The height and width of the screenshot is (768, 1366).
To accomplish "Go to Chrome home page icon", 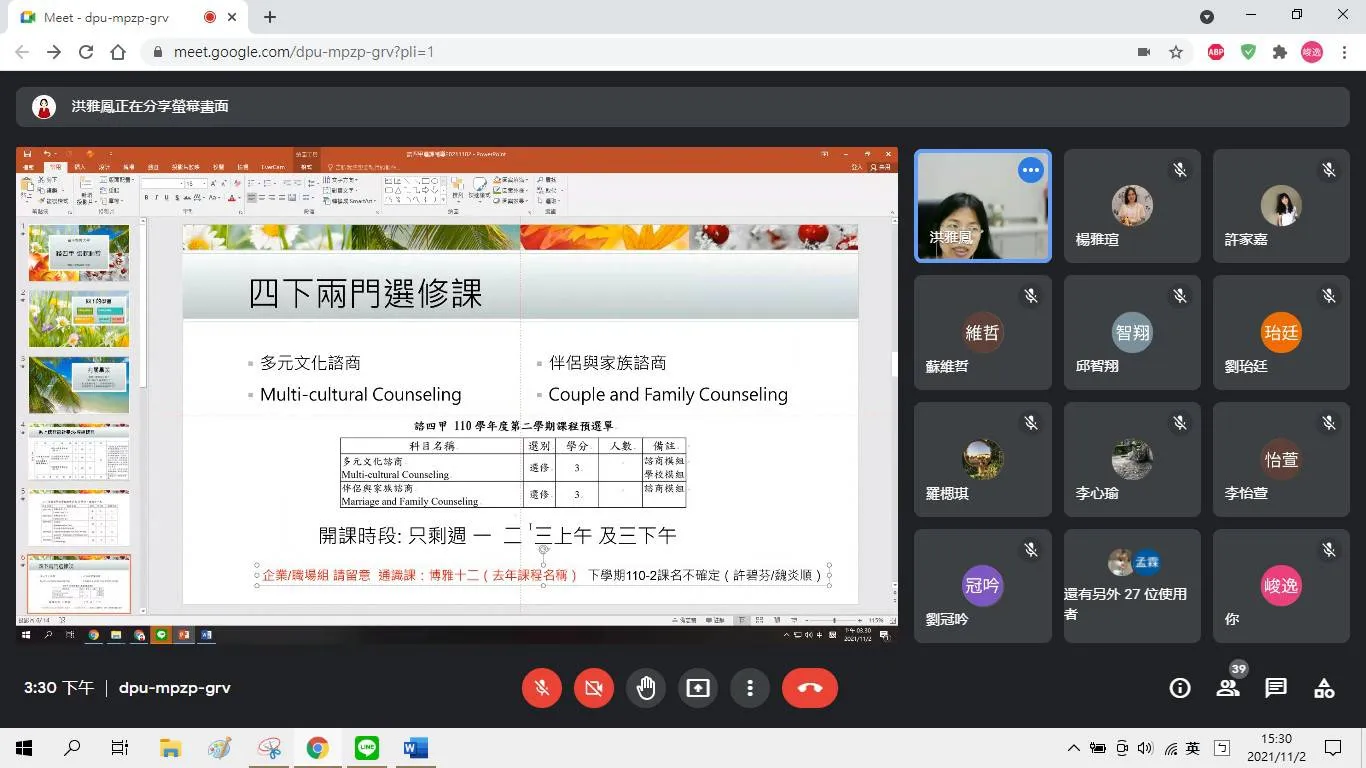I will pyautogui.click(x=118, y=52).
